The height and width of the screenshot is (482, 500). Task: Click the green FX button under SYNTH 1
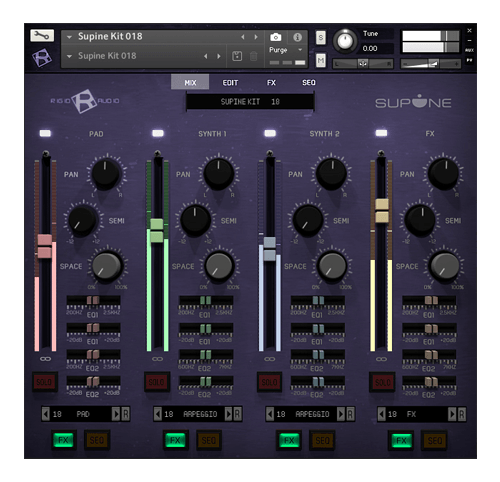[x=175, y=440]
